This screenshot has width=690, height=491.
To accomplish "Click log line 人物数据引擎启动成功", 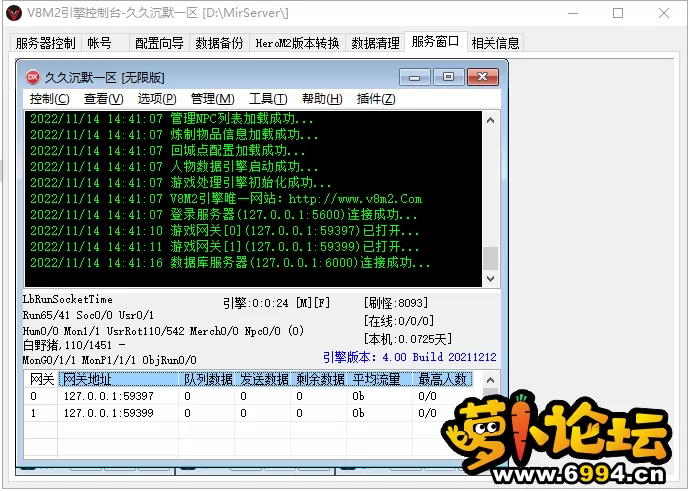I will pos(174,167).
